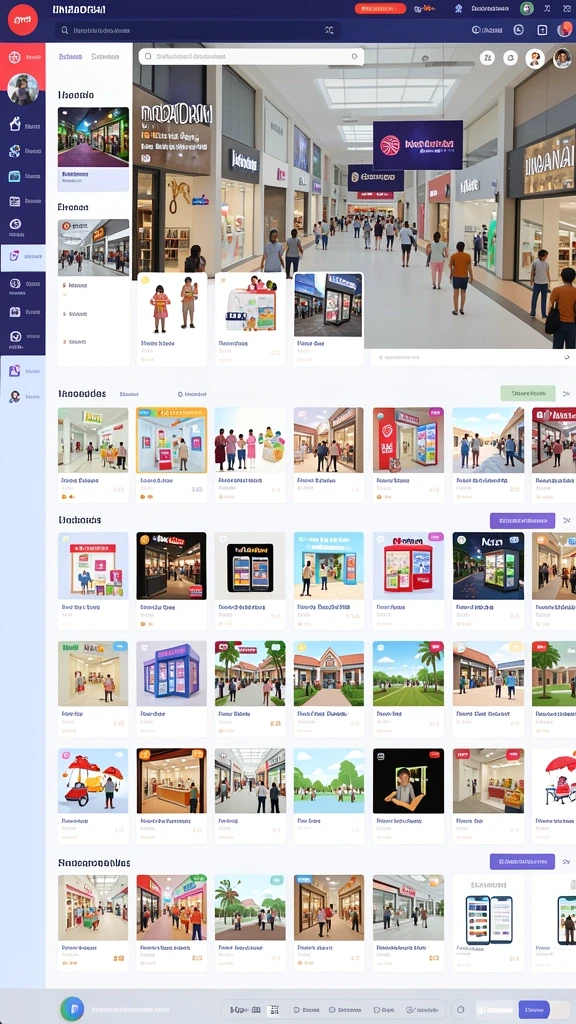
Task: Open the people icon above the mall banner
Action: click(487, 58)
